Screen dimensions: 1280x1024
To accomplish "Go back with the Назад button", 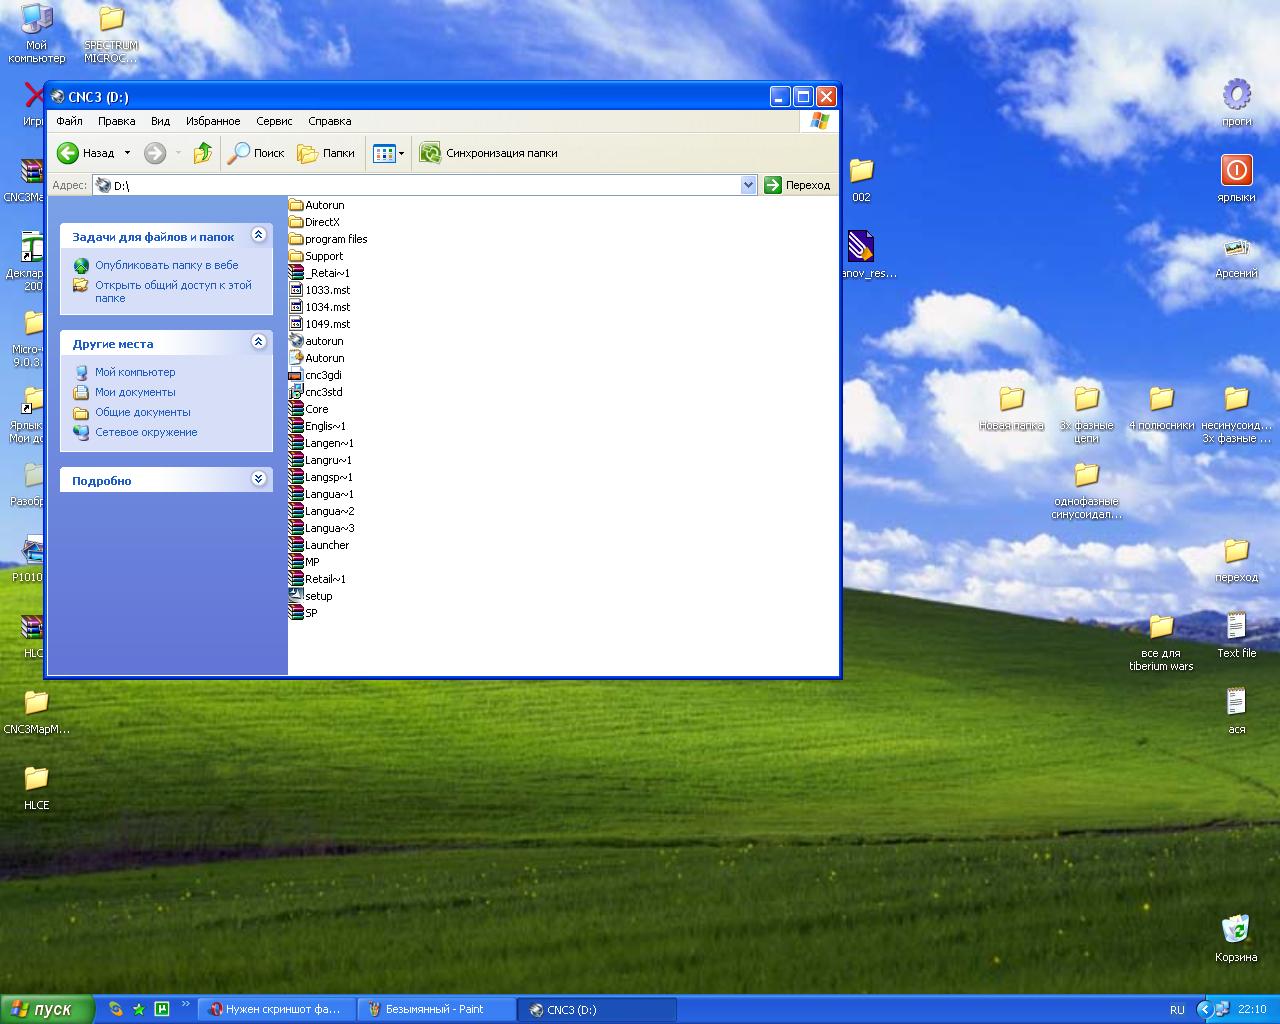I will [x=86, y=153].
